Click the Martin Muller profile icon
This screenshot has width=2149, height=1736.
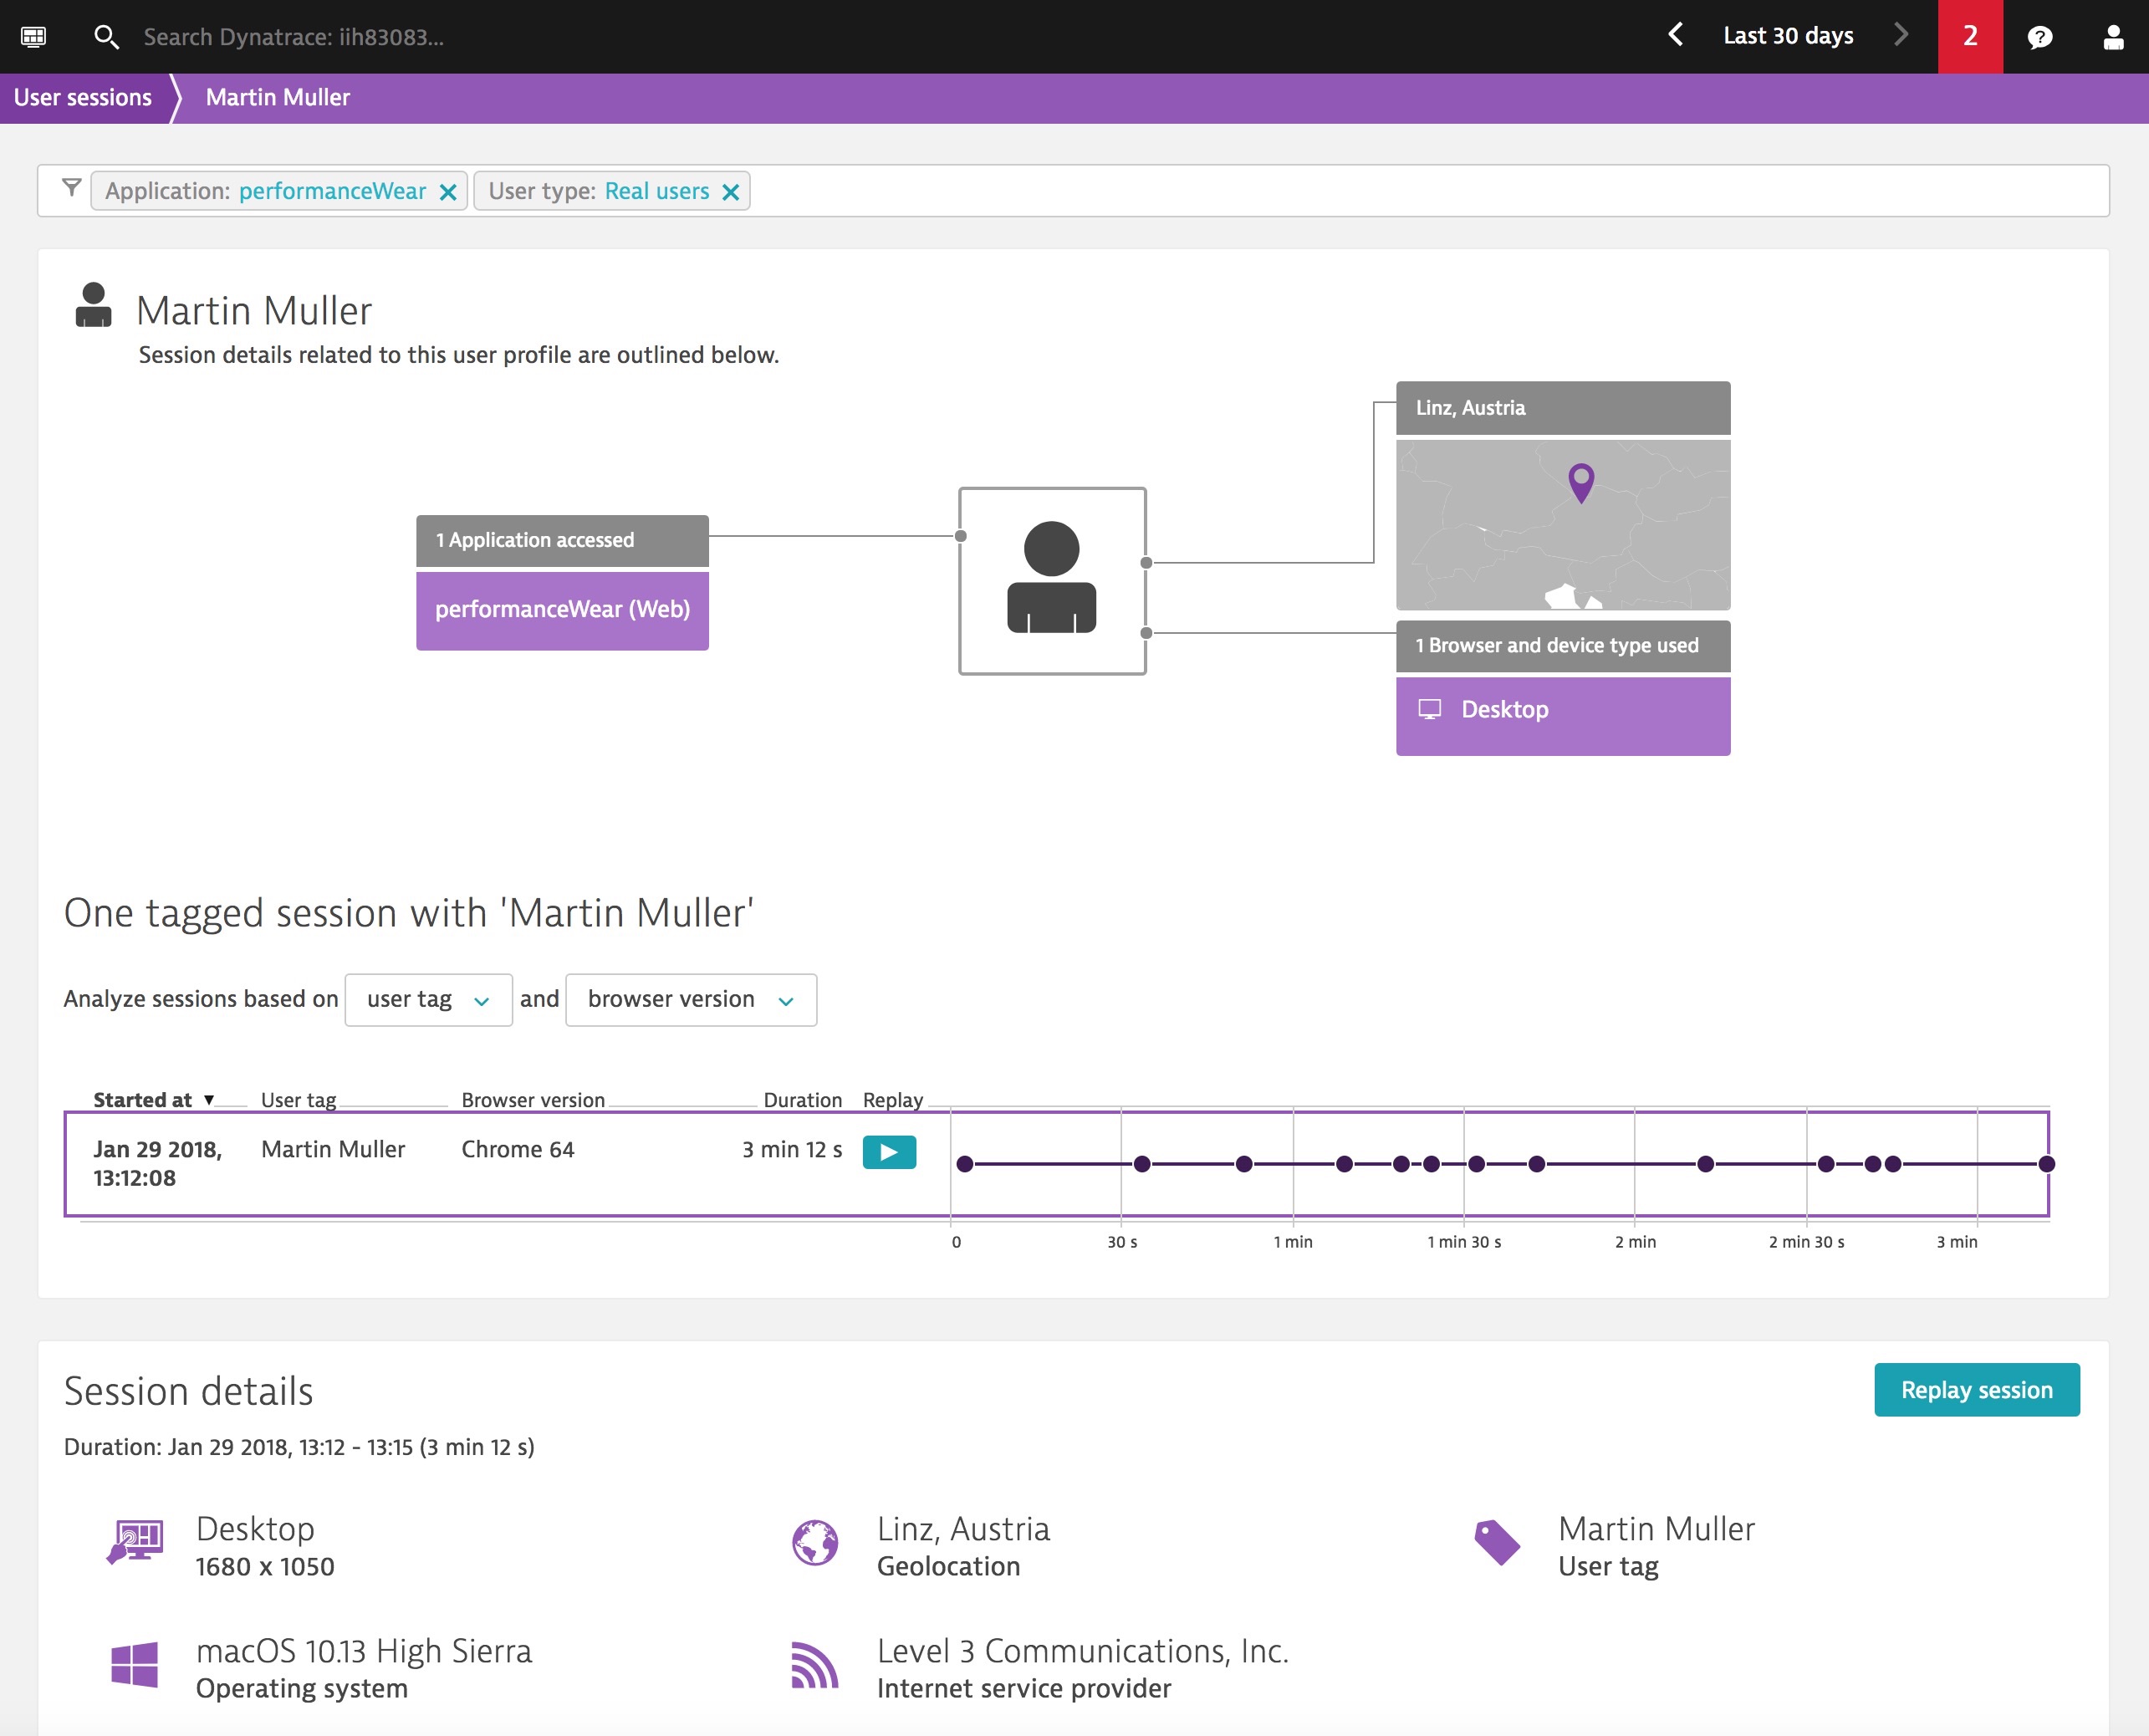[93, 305]
